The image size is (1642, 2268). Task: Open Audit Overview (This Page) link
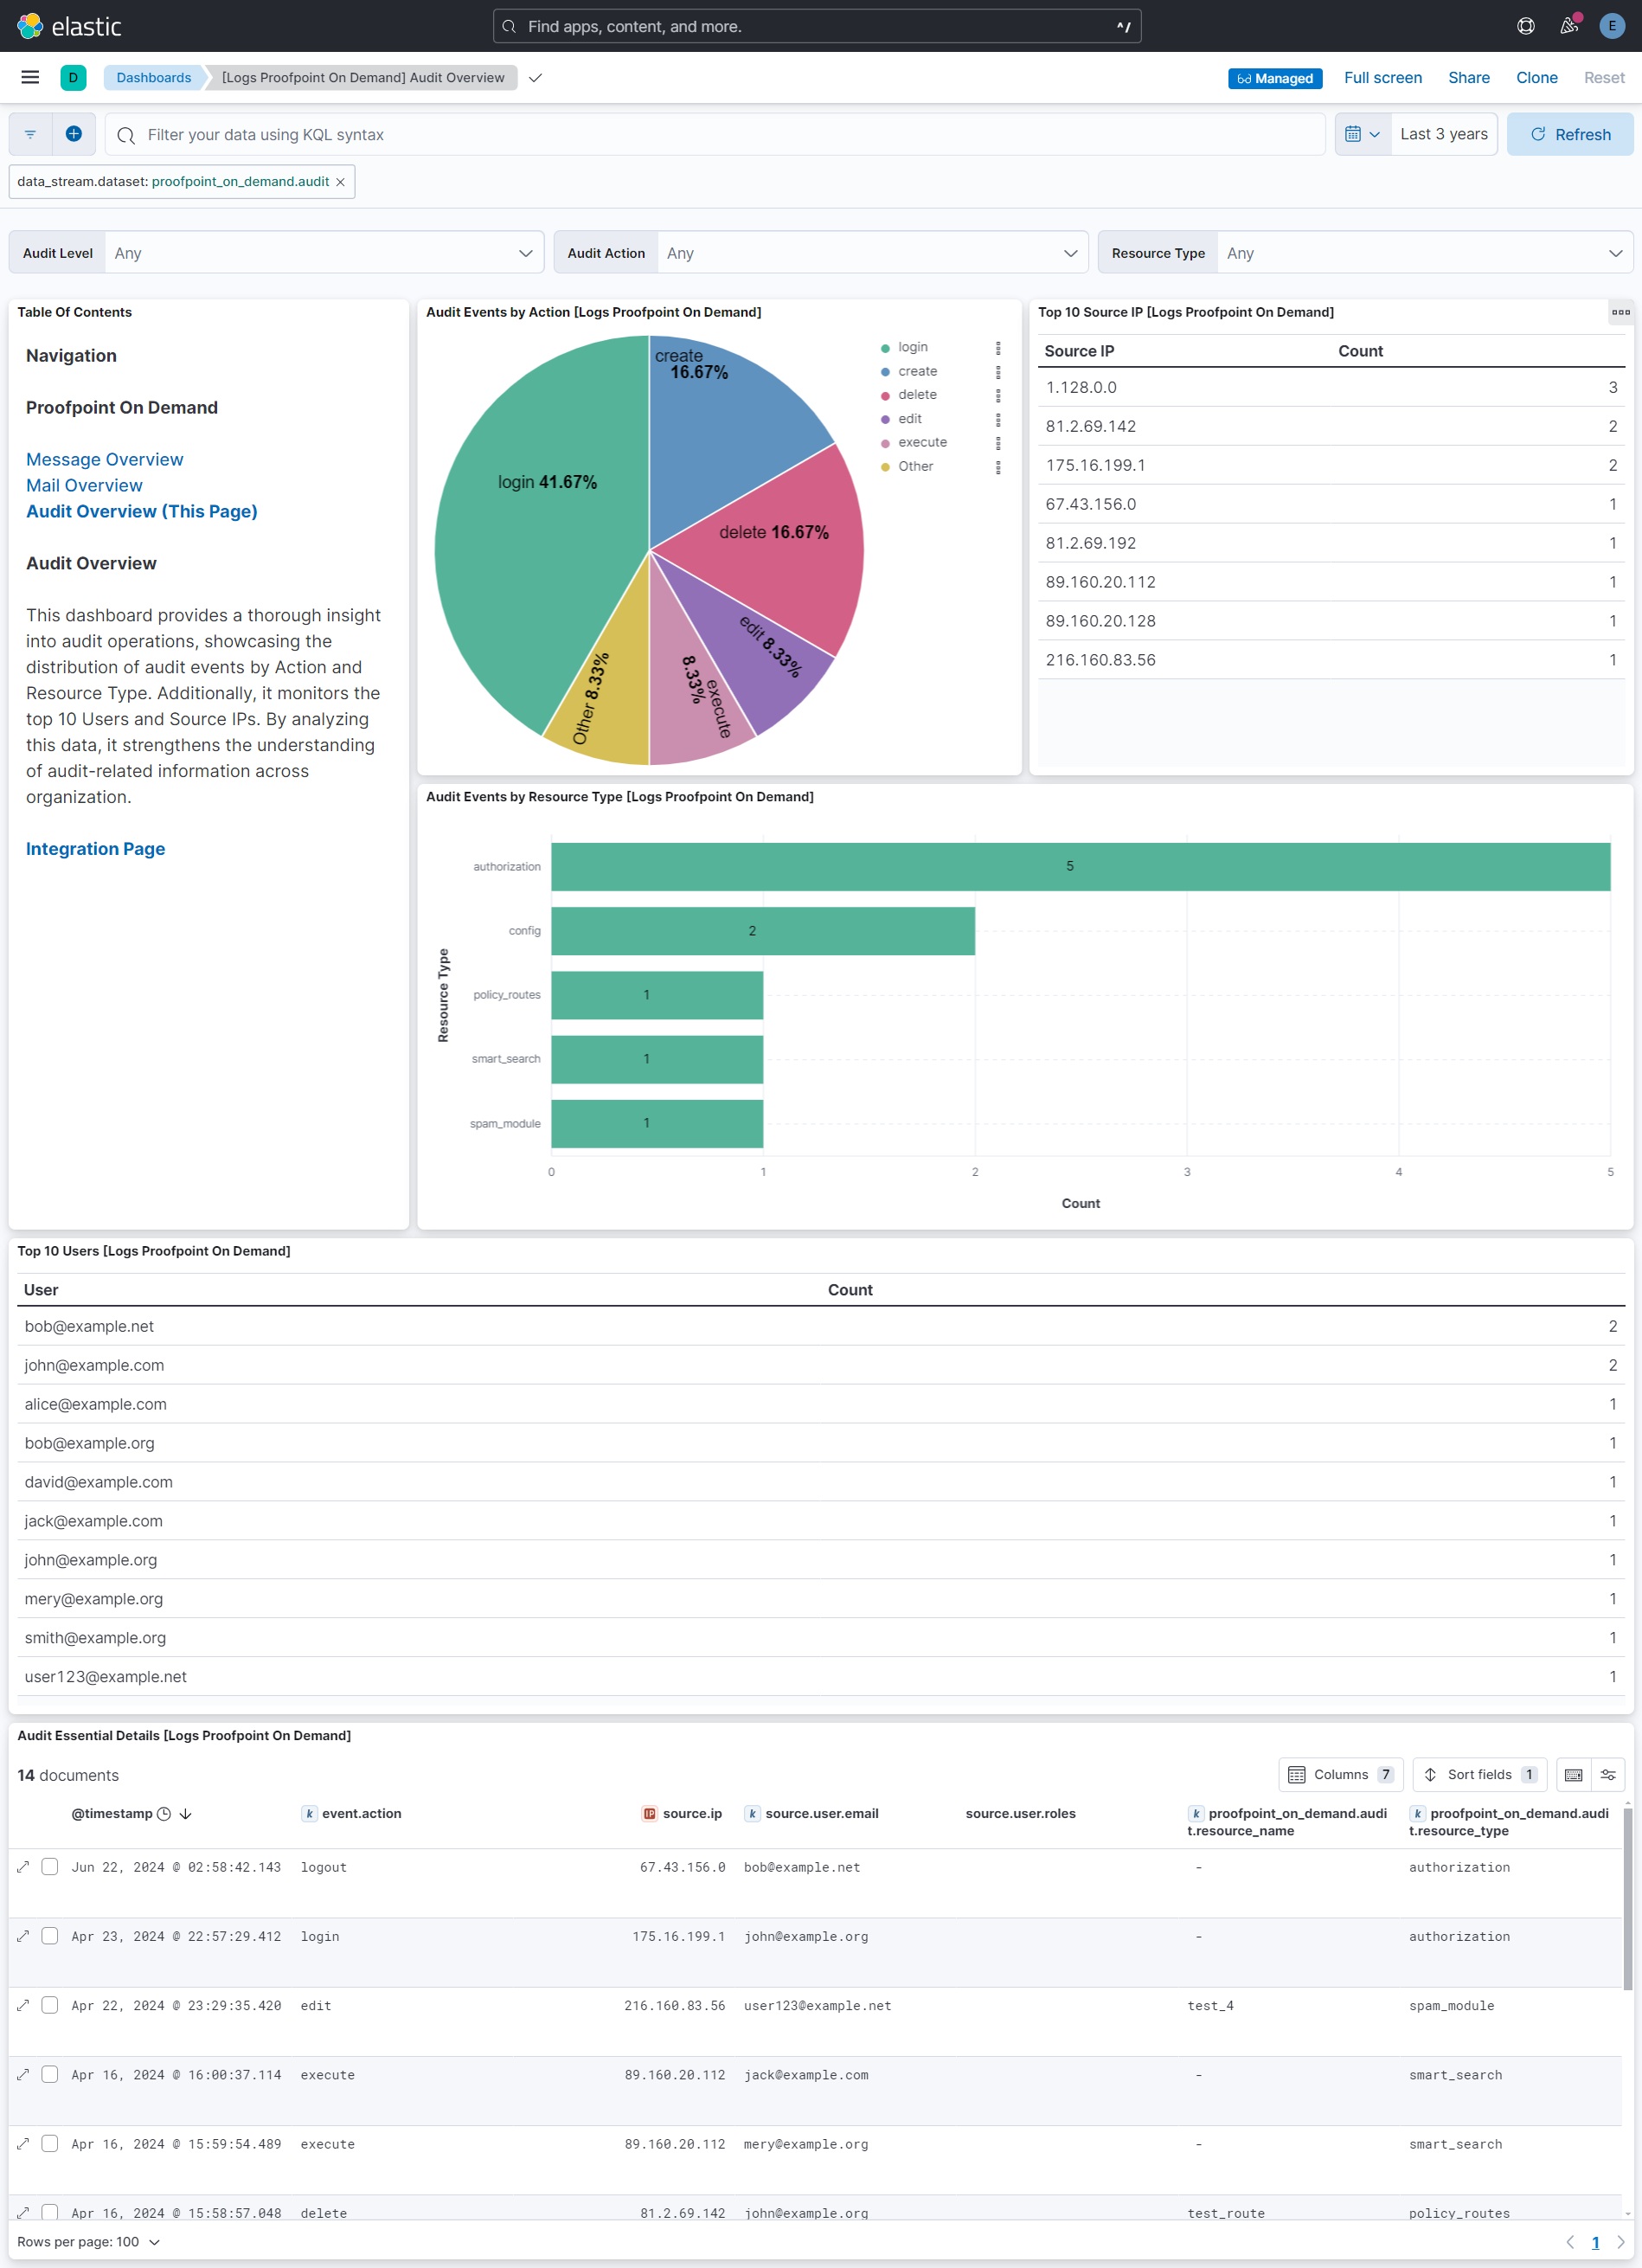[142, 512]
